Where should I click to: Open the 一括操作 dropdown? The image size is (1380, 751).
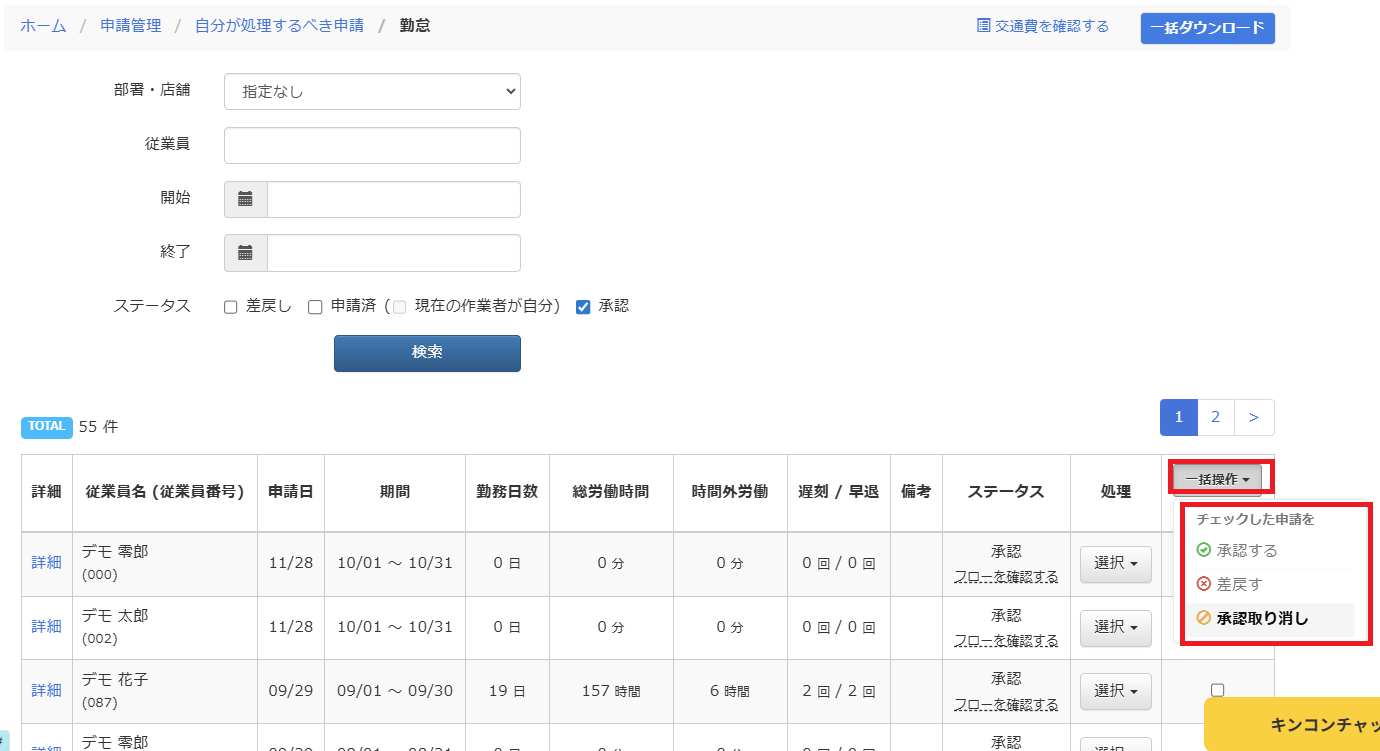click(x=1217, y=479)
